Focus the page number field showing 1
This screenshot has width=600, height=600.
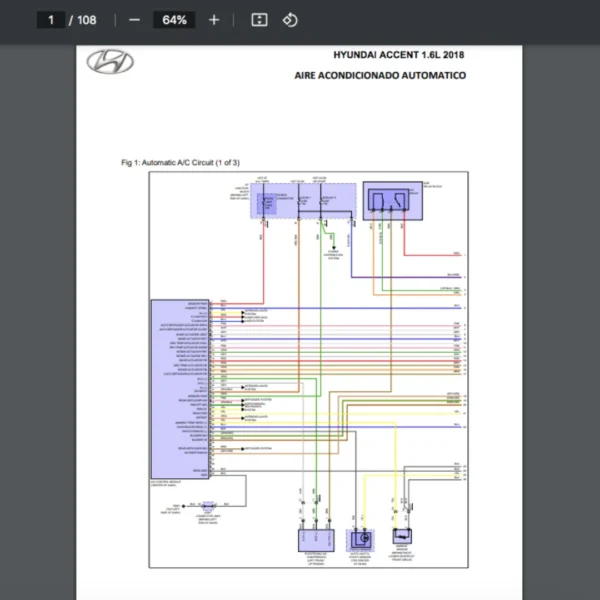(x=50, y=20)
